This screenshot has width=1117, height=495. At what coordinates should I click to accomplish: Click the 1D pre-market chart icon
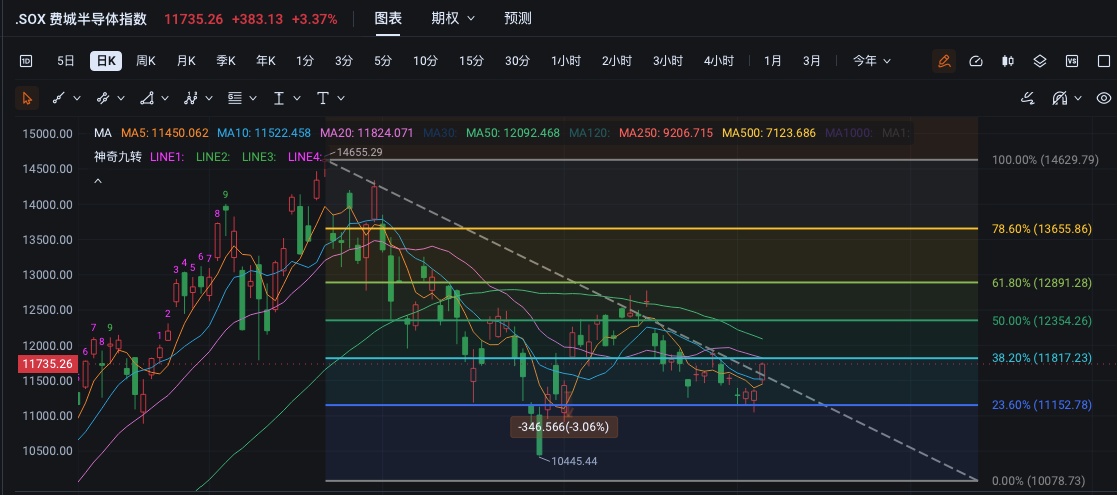click(26, 61)
